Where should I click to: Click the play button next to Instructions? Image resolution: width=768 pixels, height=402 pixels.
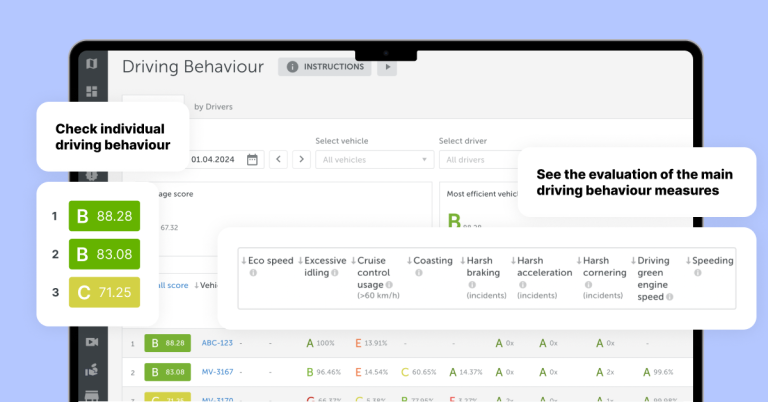[x=387, y=67]
